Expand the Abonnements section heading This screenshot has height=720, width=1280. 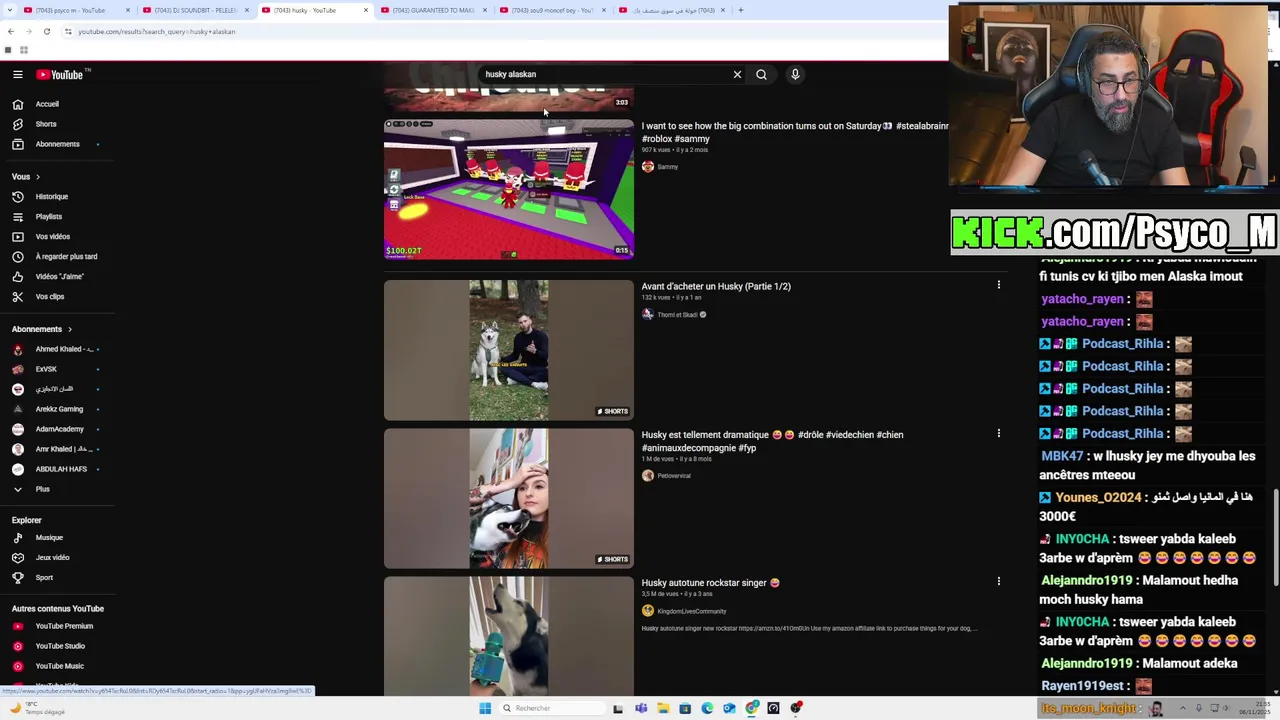click(42, 329)
